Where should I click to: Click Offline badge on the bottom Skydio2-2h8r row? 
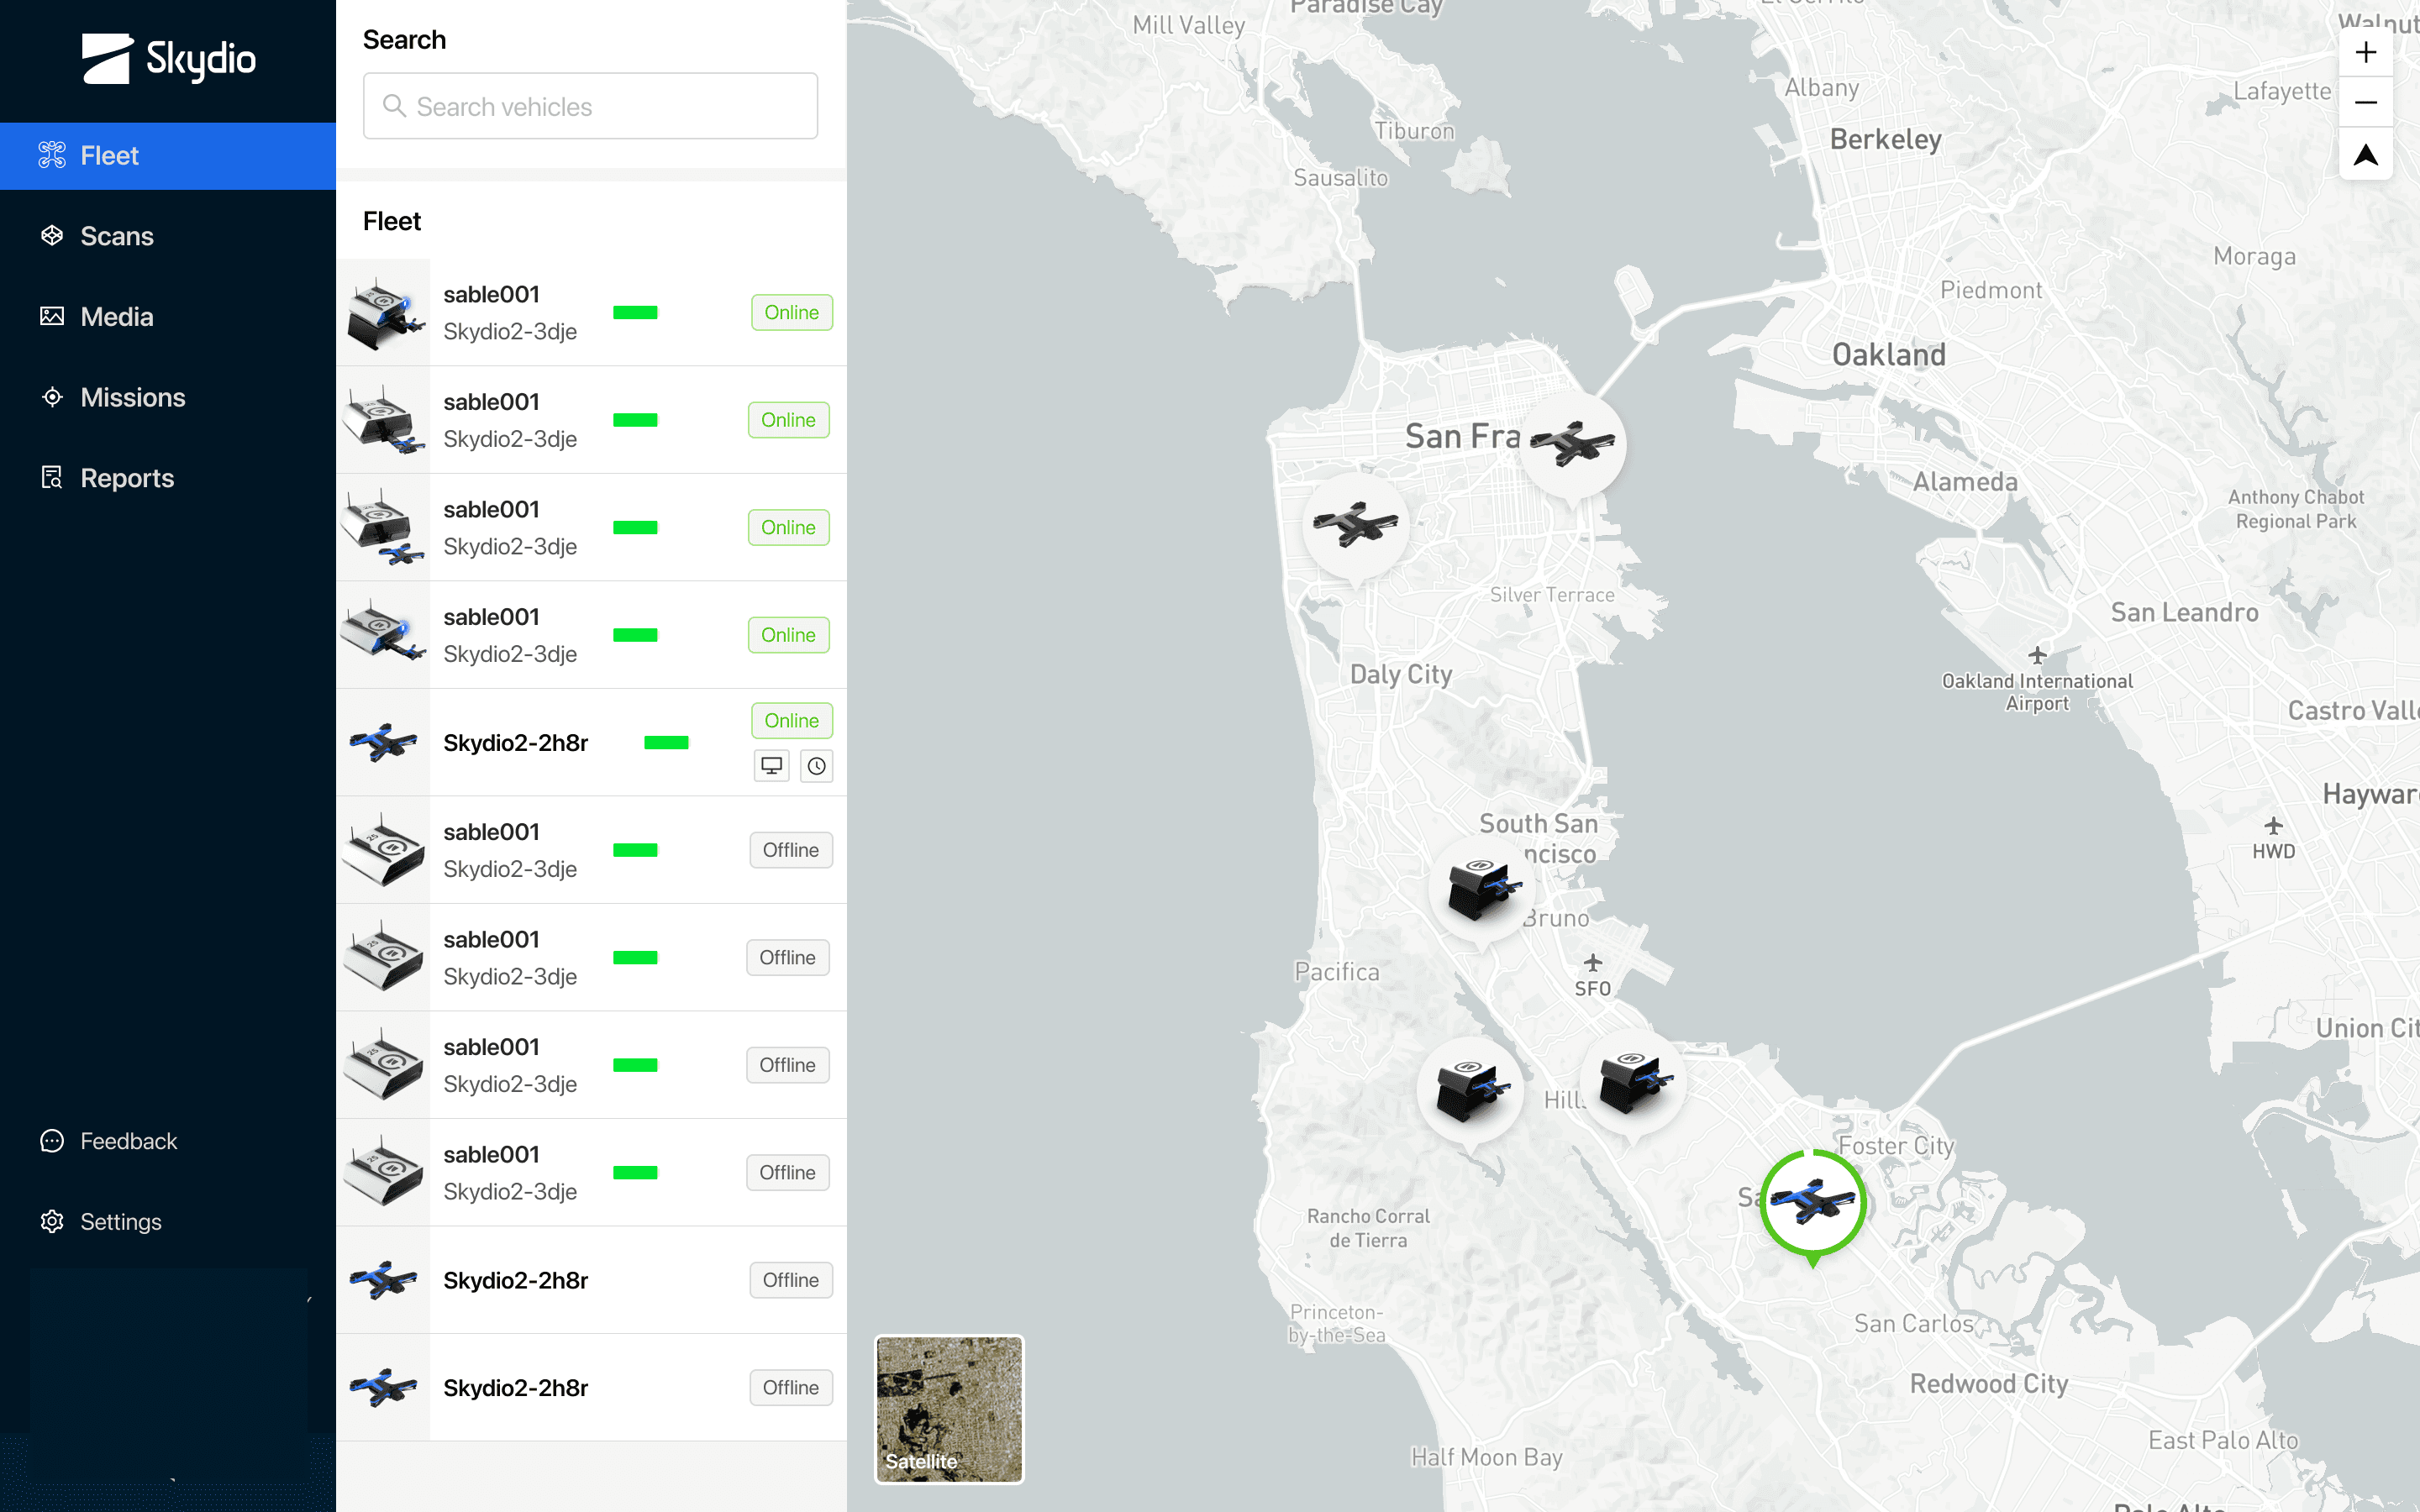[x=791, y=1387]
